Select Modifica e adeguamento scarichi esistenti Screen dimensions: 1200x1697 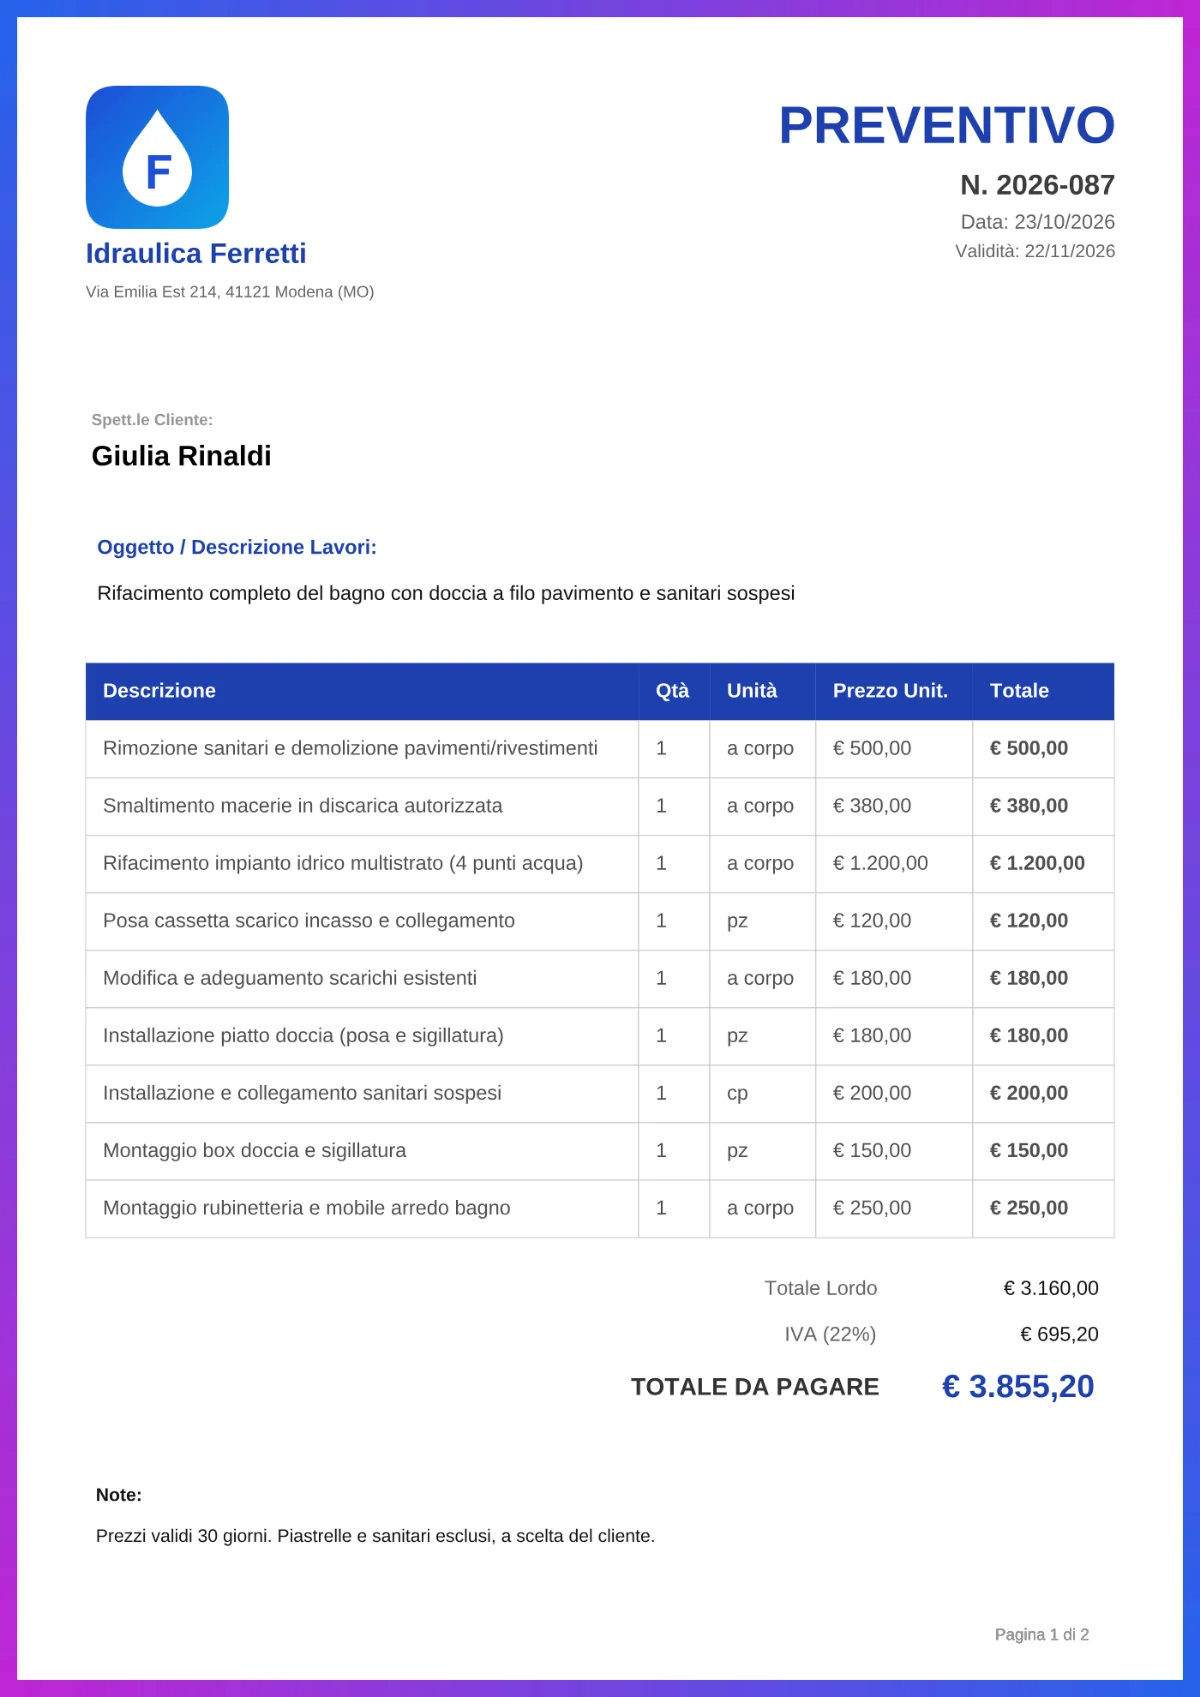(x=290, y=978)
